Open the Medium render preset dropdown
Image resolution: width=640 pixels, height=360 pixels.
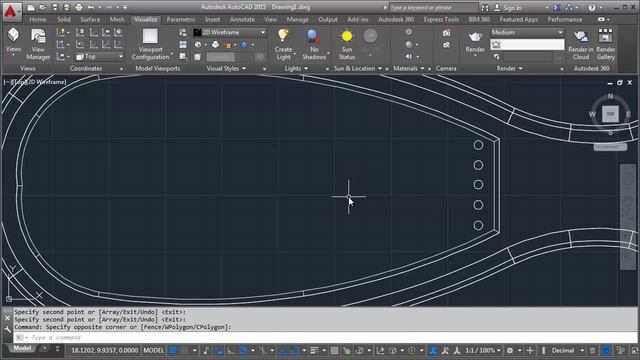[x=527, y=32]
